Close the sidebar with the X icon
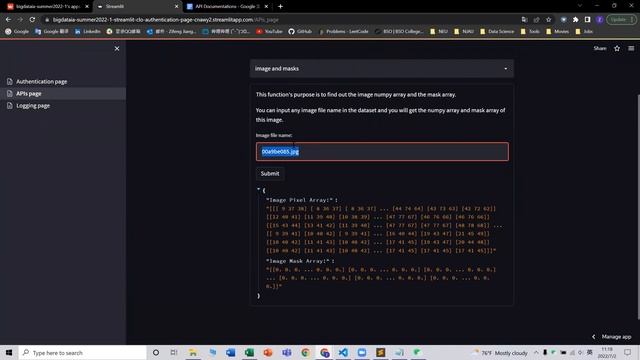Image resolution: width=640 pixels, height=360 pixels. click(x=117, y=49)
